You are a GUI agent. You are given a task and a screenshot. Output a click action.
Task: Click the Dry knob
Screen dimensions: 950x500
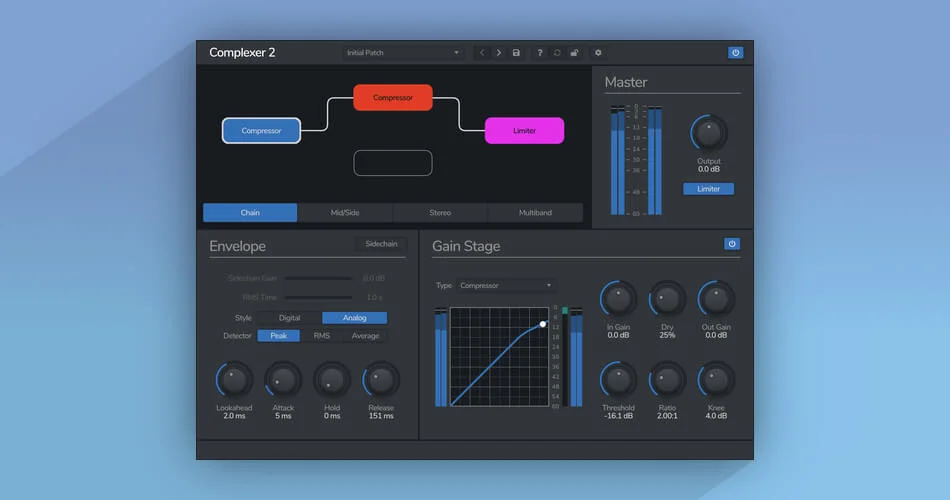point(667,299)
